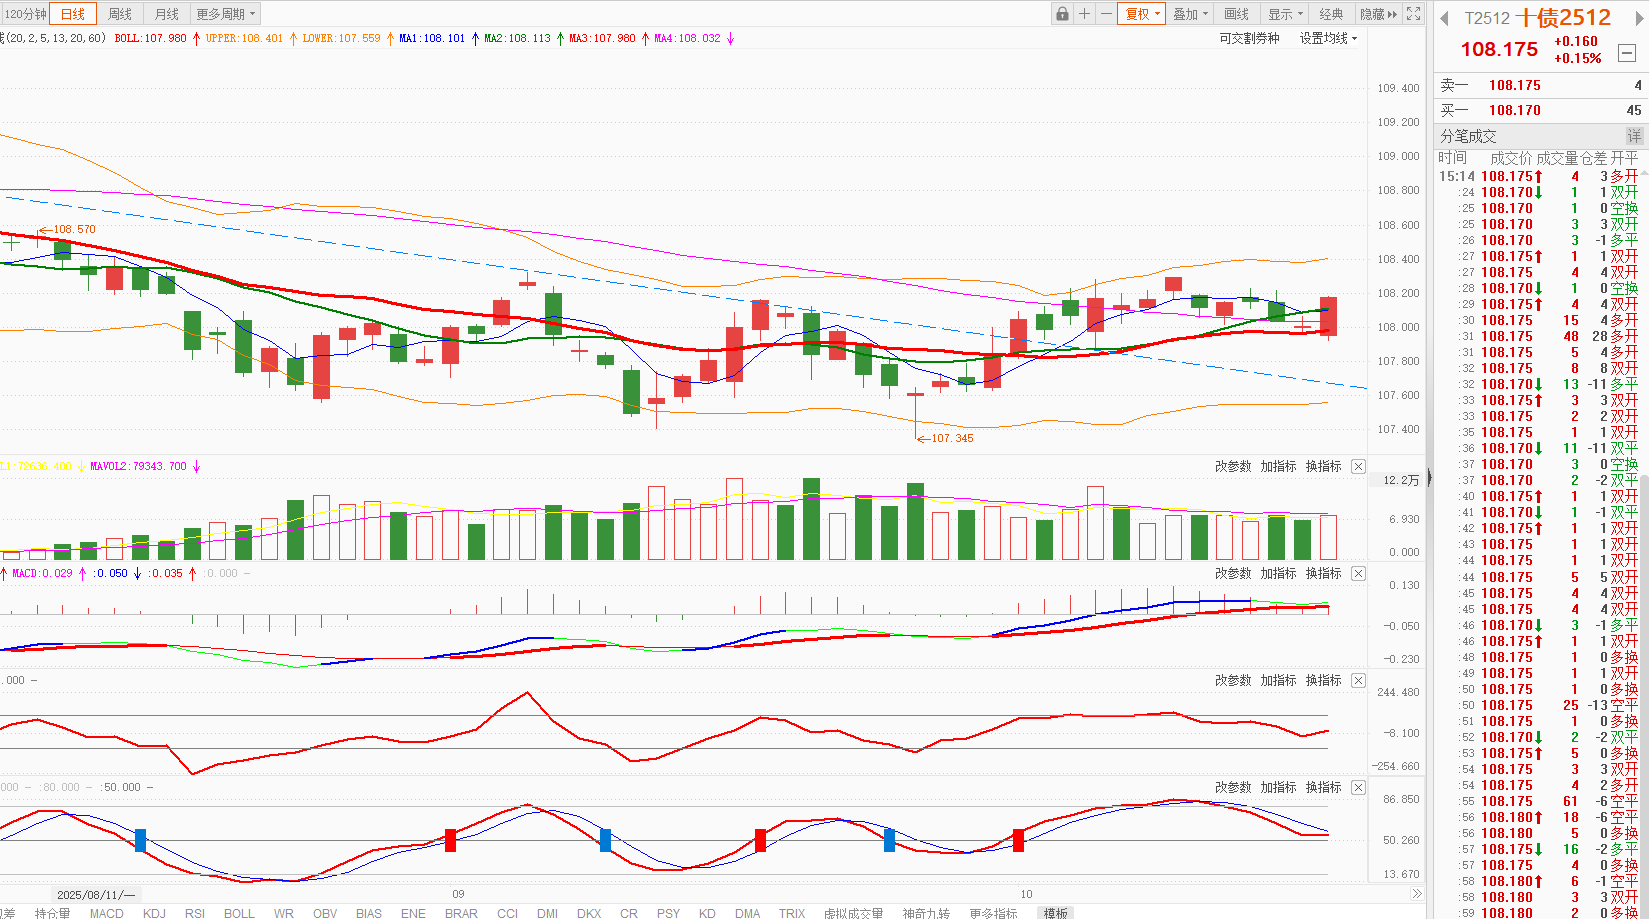Collapse the quote panel using minus box
The height and width of the screenshot is (919, 1649).
click(x=1627, y=53)
